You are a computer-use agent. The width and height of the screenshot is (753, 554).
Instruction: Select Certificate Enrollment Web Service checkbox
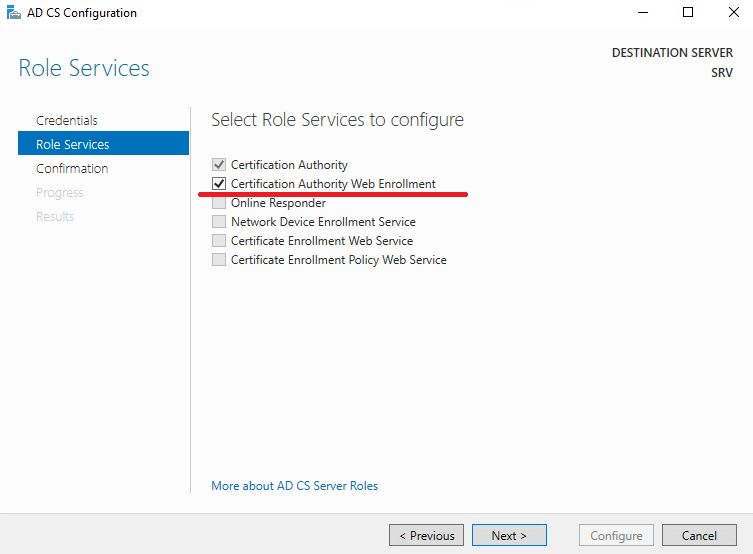(219, 241)
